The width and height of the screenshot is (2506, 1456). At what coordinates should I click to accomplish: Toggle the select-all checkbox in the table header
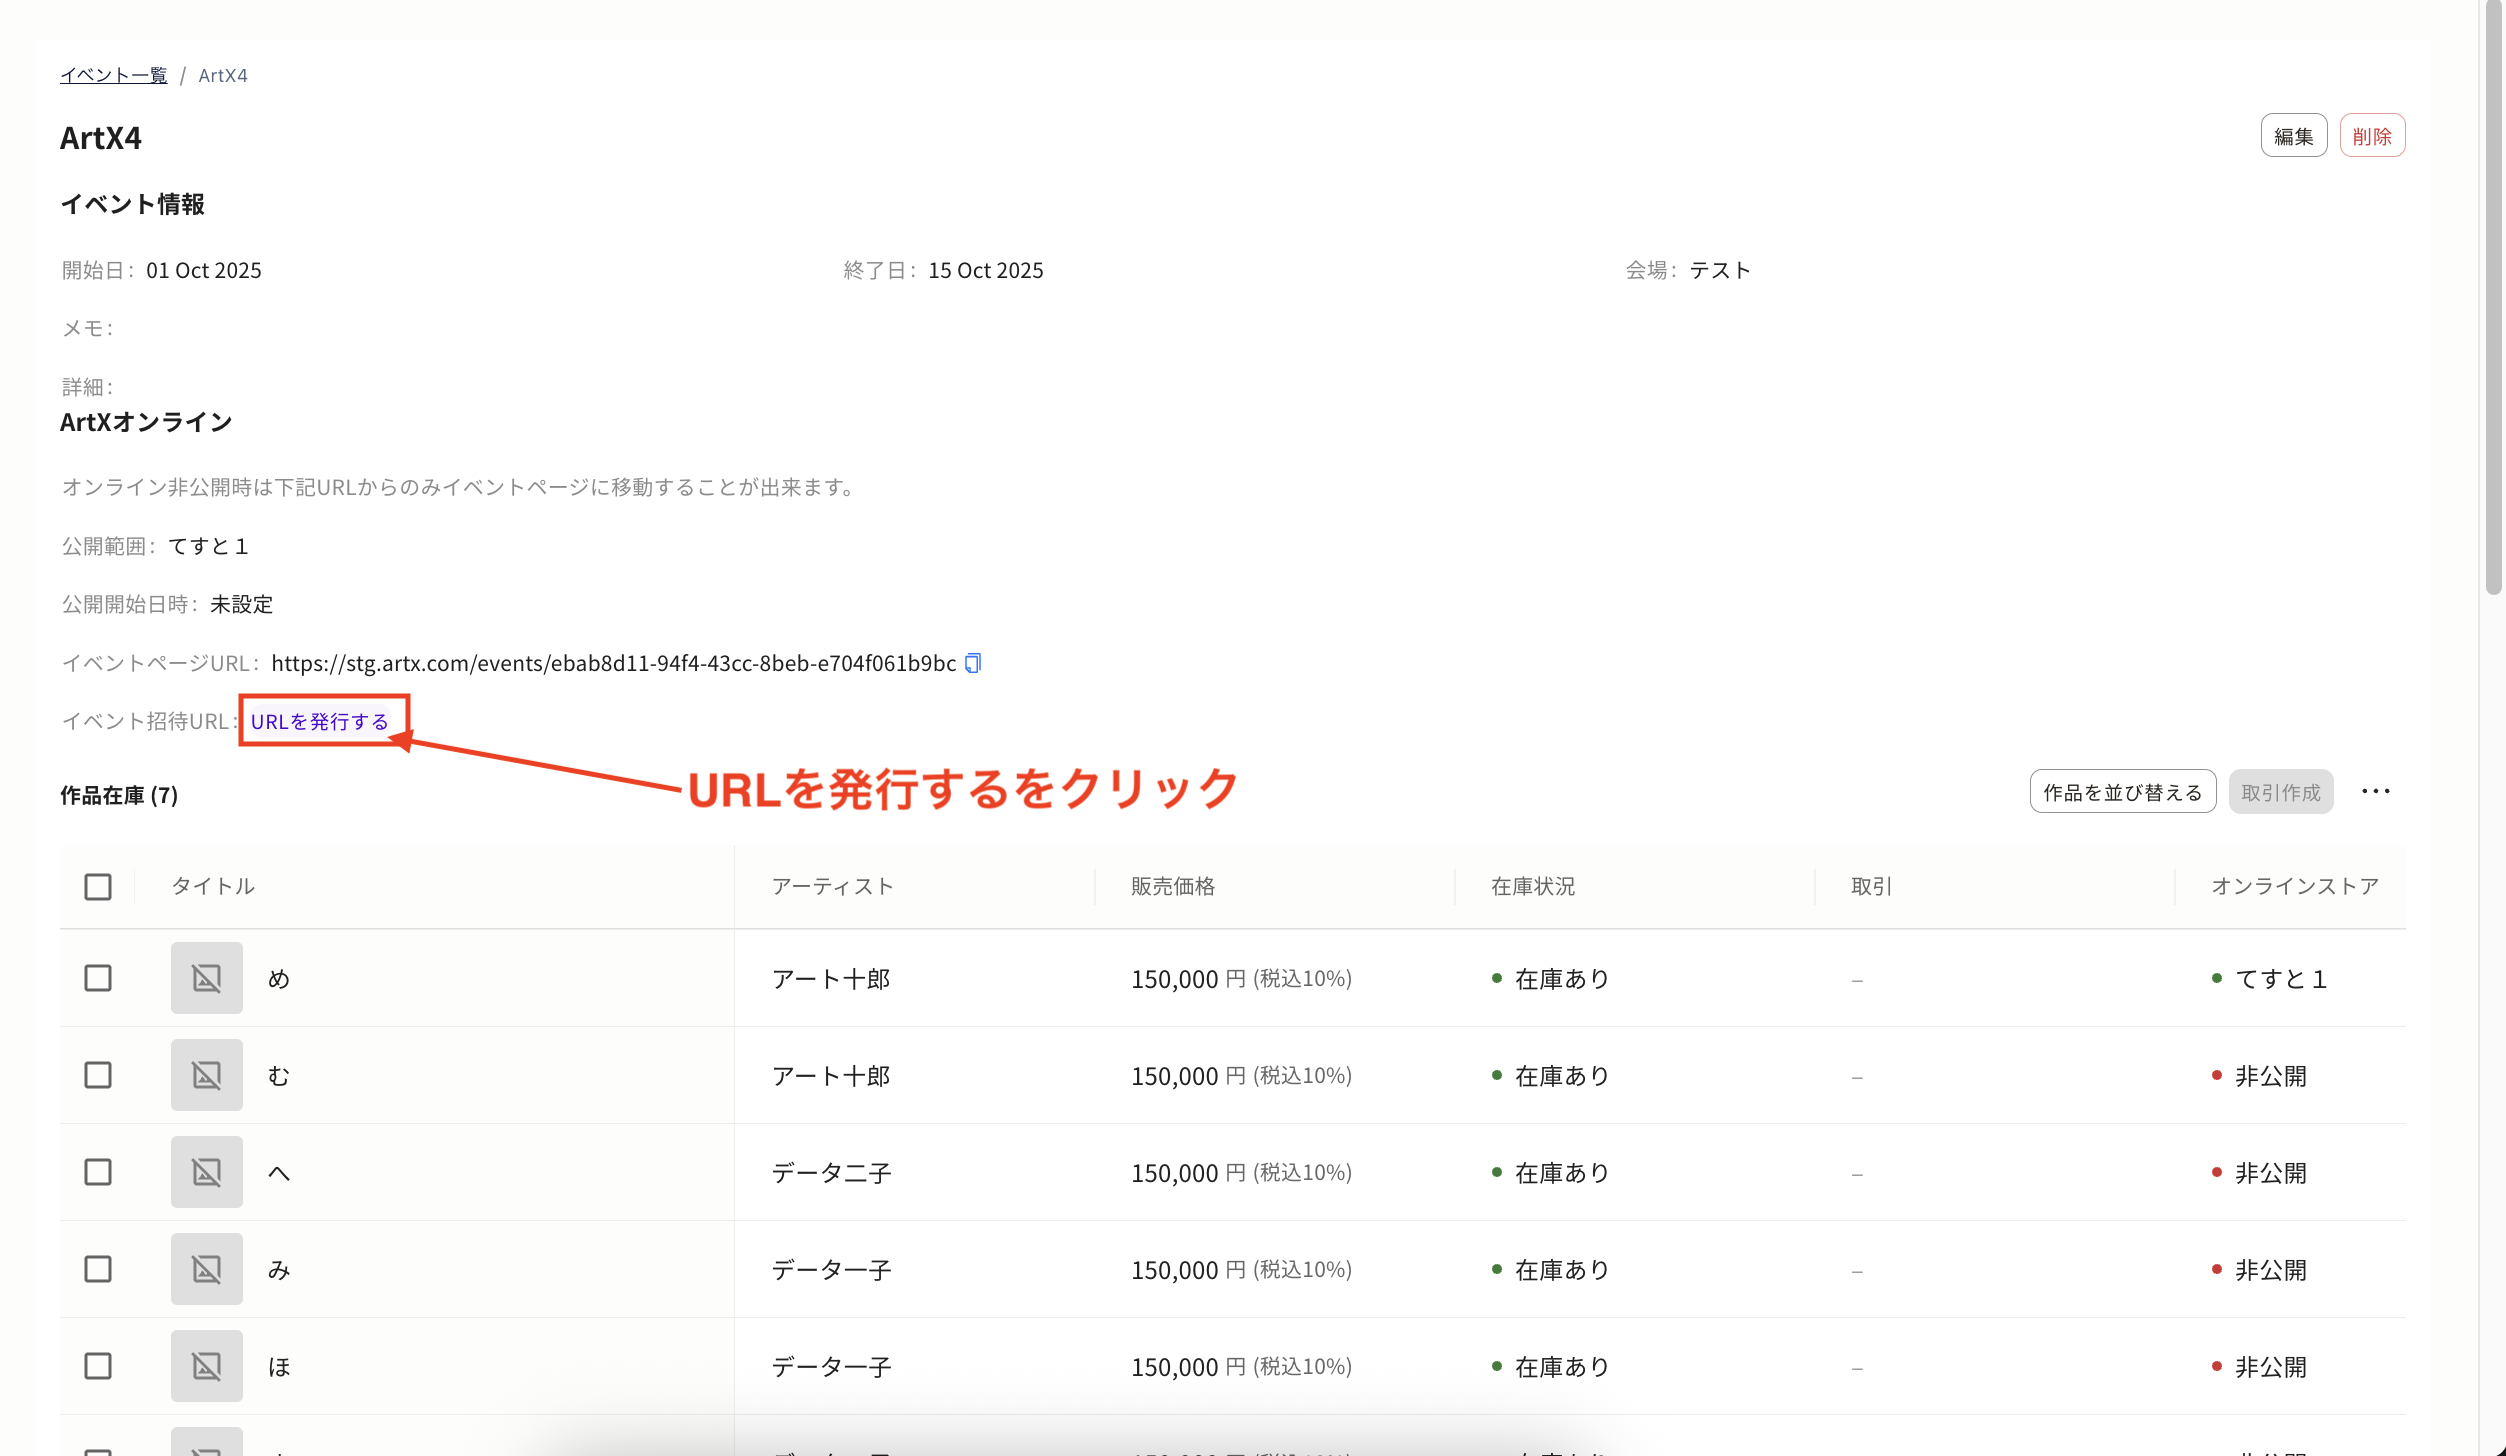coord(97,886)
